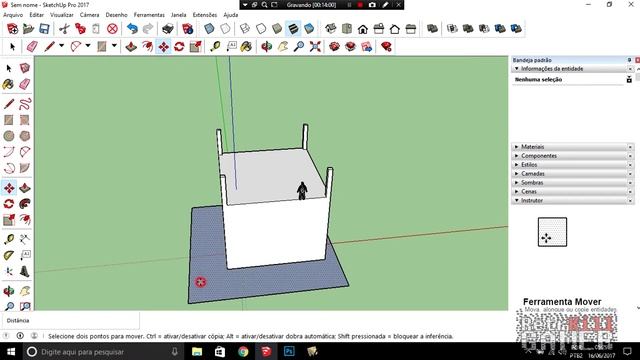
Task: Open the Arquivo menu
Action: (13, 15)
